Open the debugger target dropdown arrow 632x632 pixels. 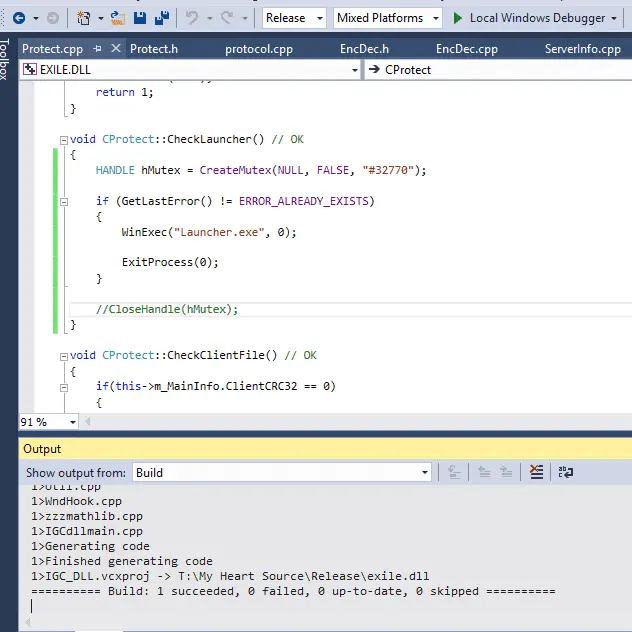coord(614,18)
